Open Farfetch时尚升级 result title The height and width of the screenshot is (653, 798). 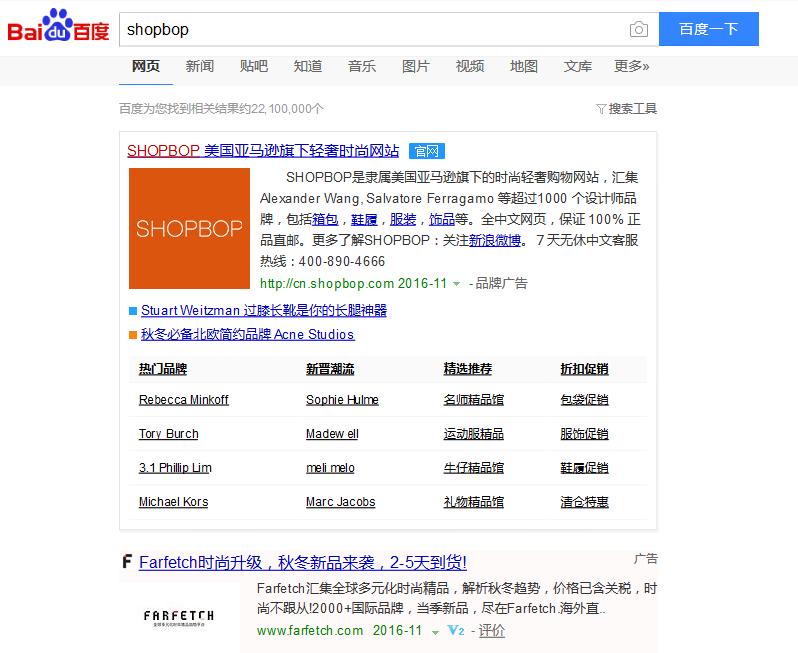[303, 562]
